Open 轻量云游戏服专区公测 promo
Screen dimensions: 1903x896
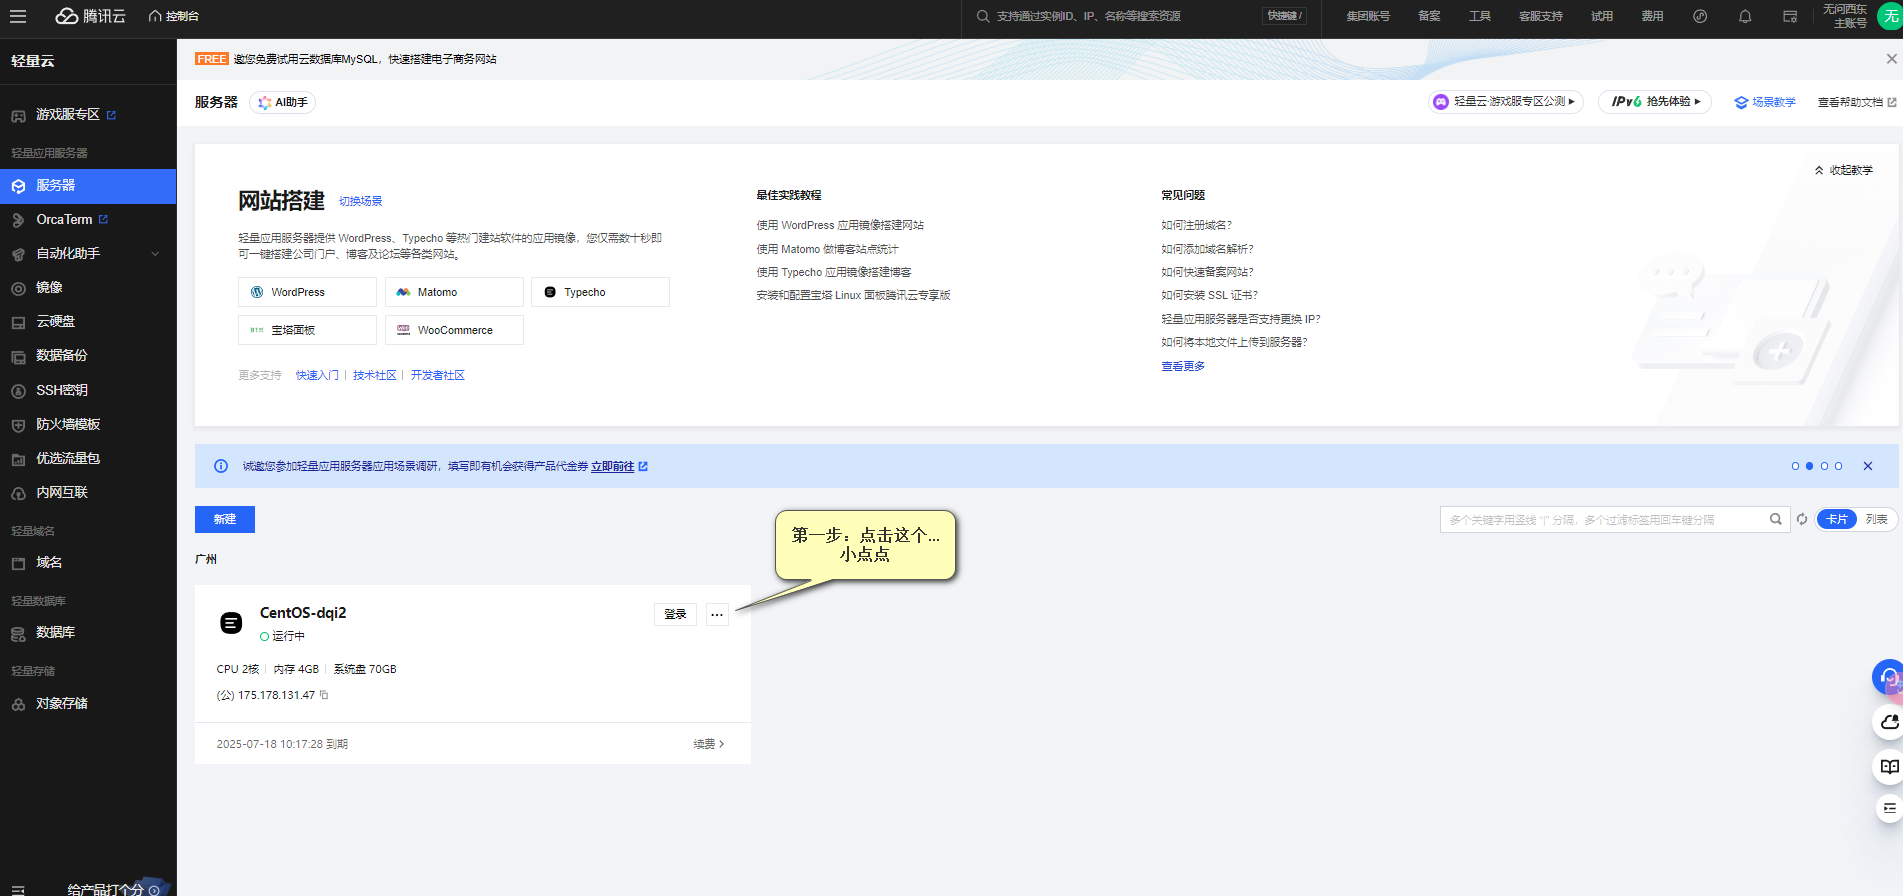click(1506, 102)
